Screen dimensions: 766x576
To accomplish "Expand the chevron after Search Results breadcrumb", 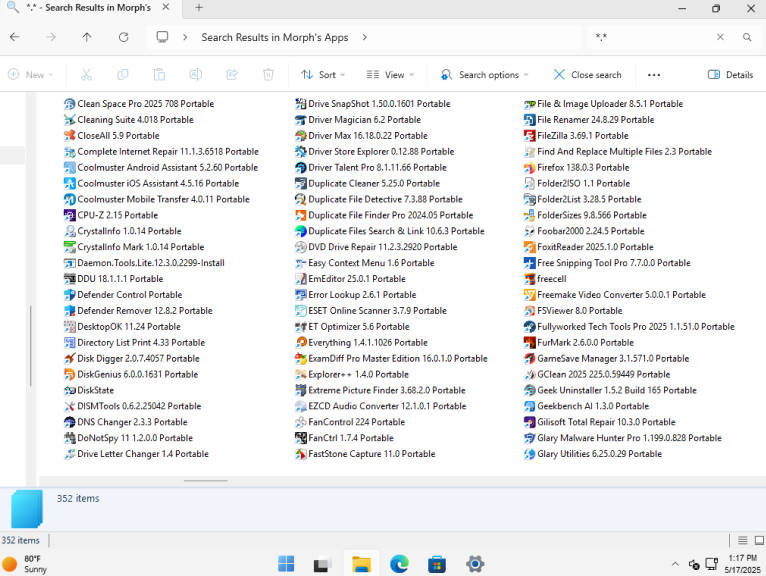I will pos(364,37).
